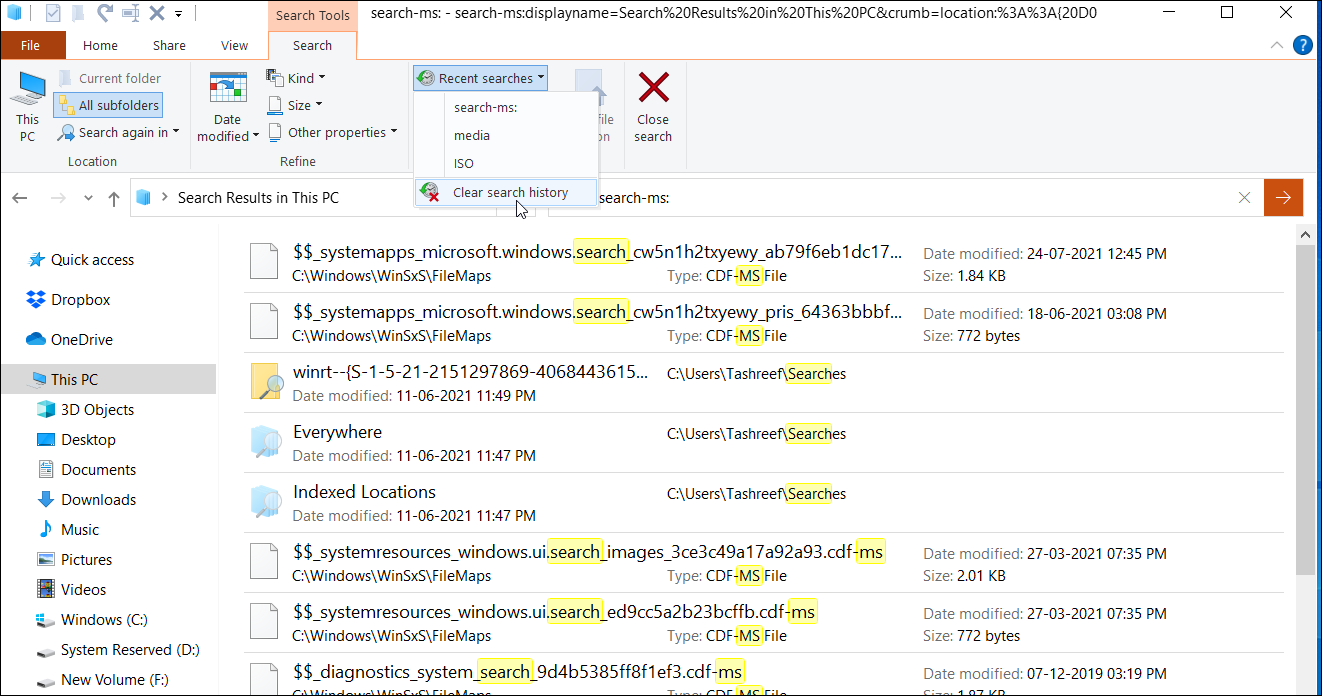Select This PC in navigation pane
This screenshot has width=1322, height=696.
107,379
